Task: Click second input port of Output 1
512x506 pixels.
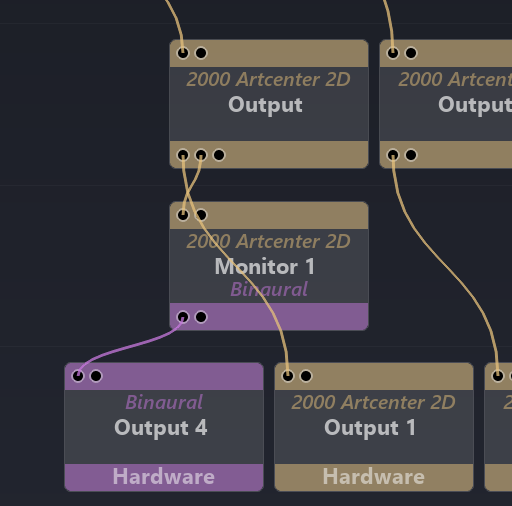Action: click(306, 376)
